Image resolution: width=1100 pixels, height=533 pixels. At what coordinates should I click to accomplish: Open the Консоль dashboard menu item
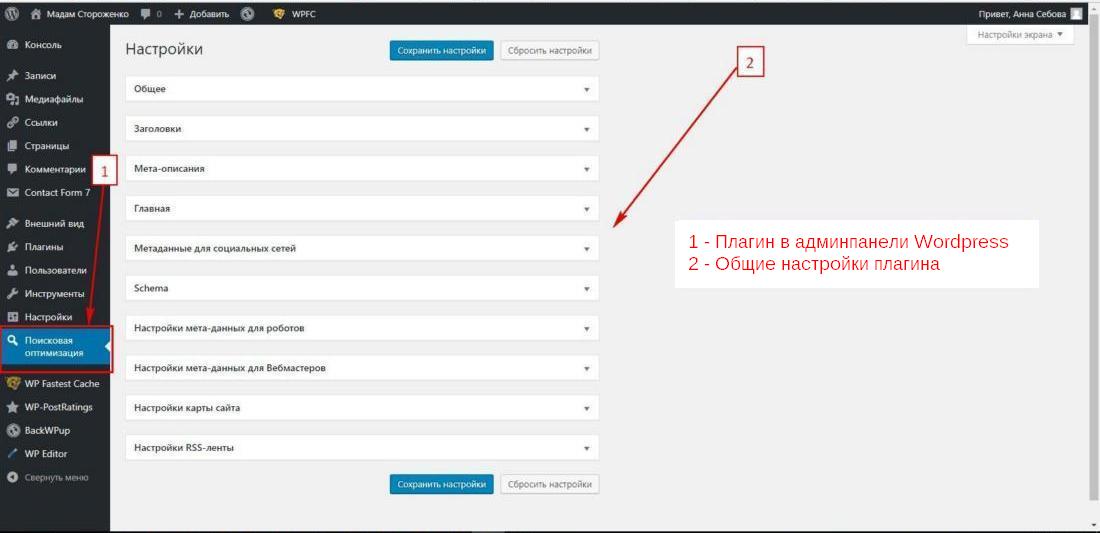point(42,45)
